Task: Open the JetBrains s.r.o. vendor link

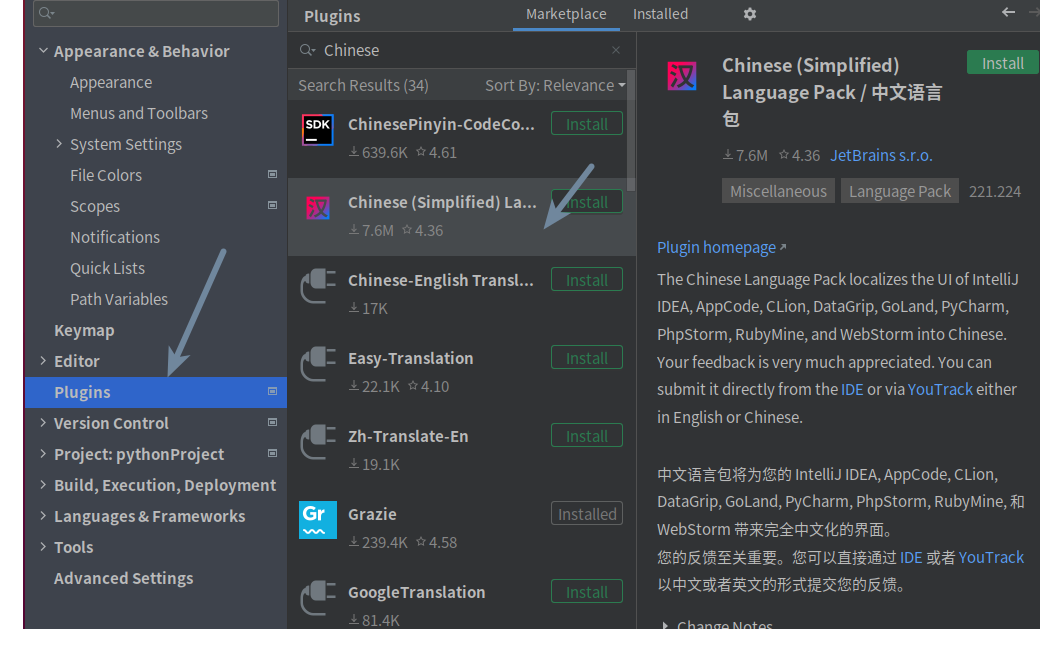Action: [x=881, y=155]
